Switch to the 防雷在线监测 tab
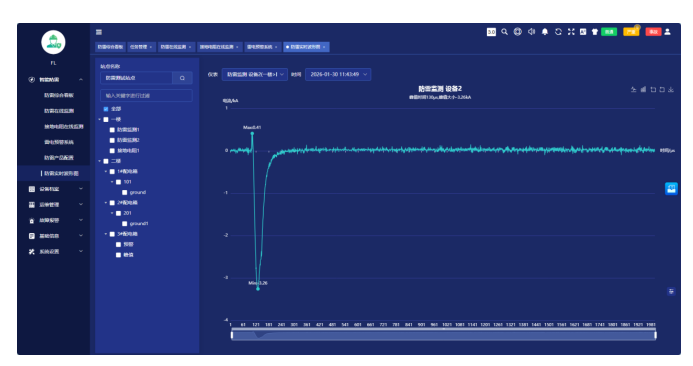The height and width of the screenshot is (366, 693). pyautogui.click(x=176, y=47)
